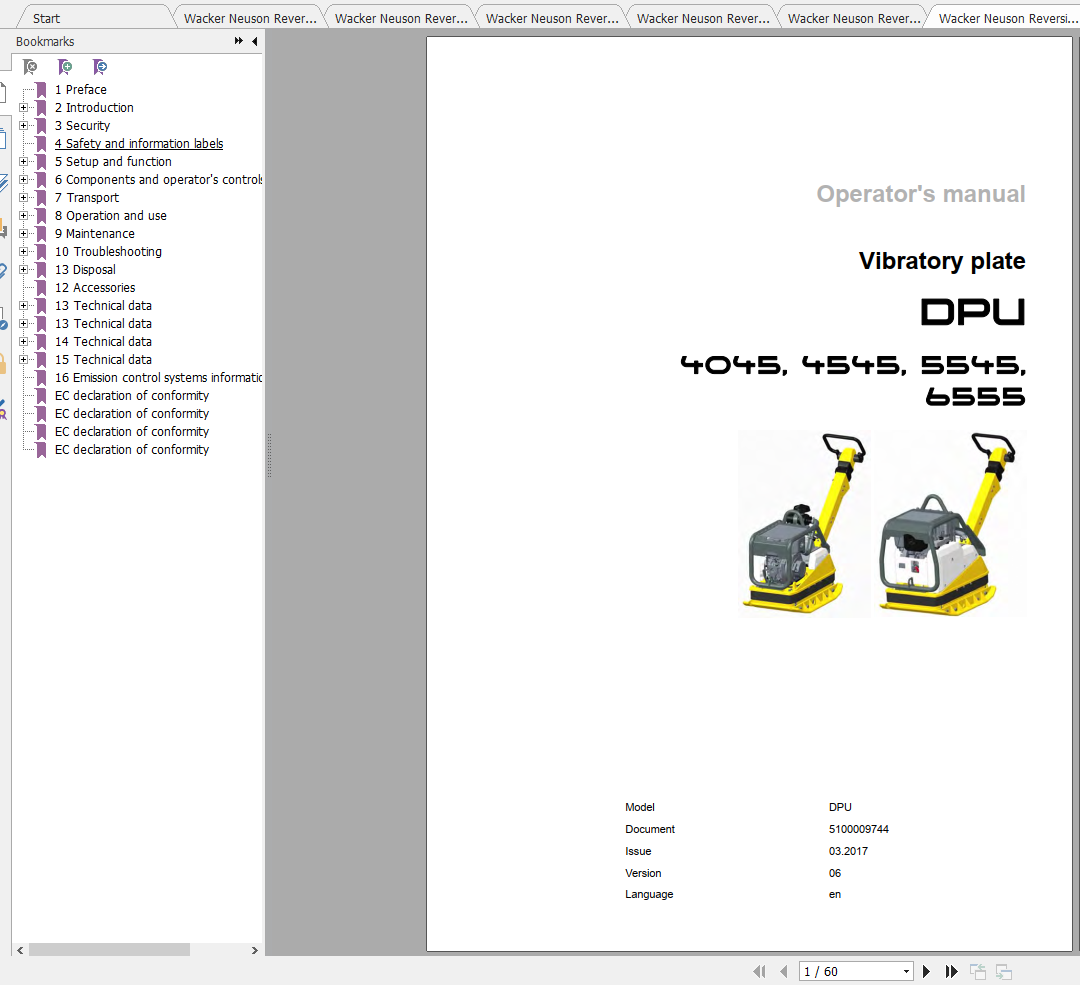1080x985 pixels.
Task: Collapse the Bookmarks panel with the left arrow
Action: (255, 41)
